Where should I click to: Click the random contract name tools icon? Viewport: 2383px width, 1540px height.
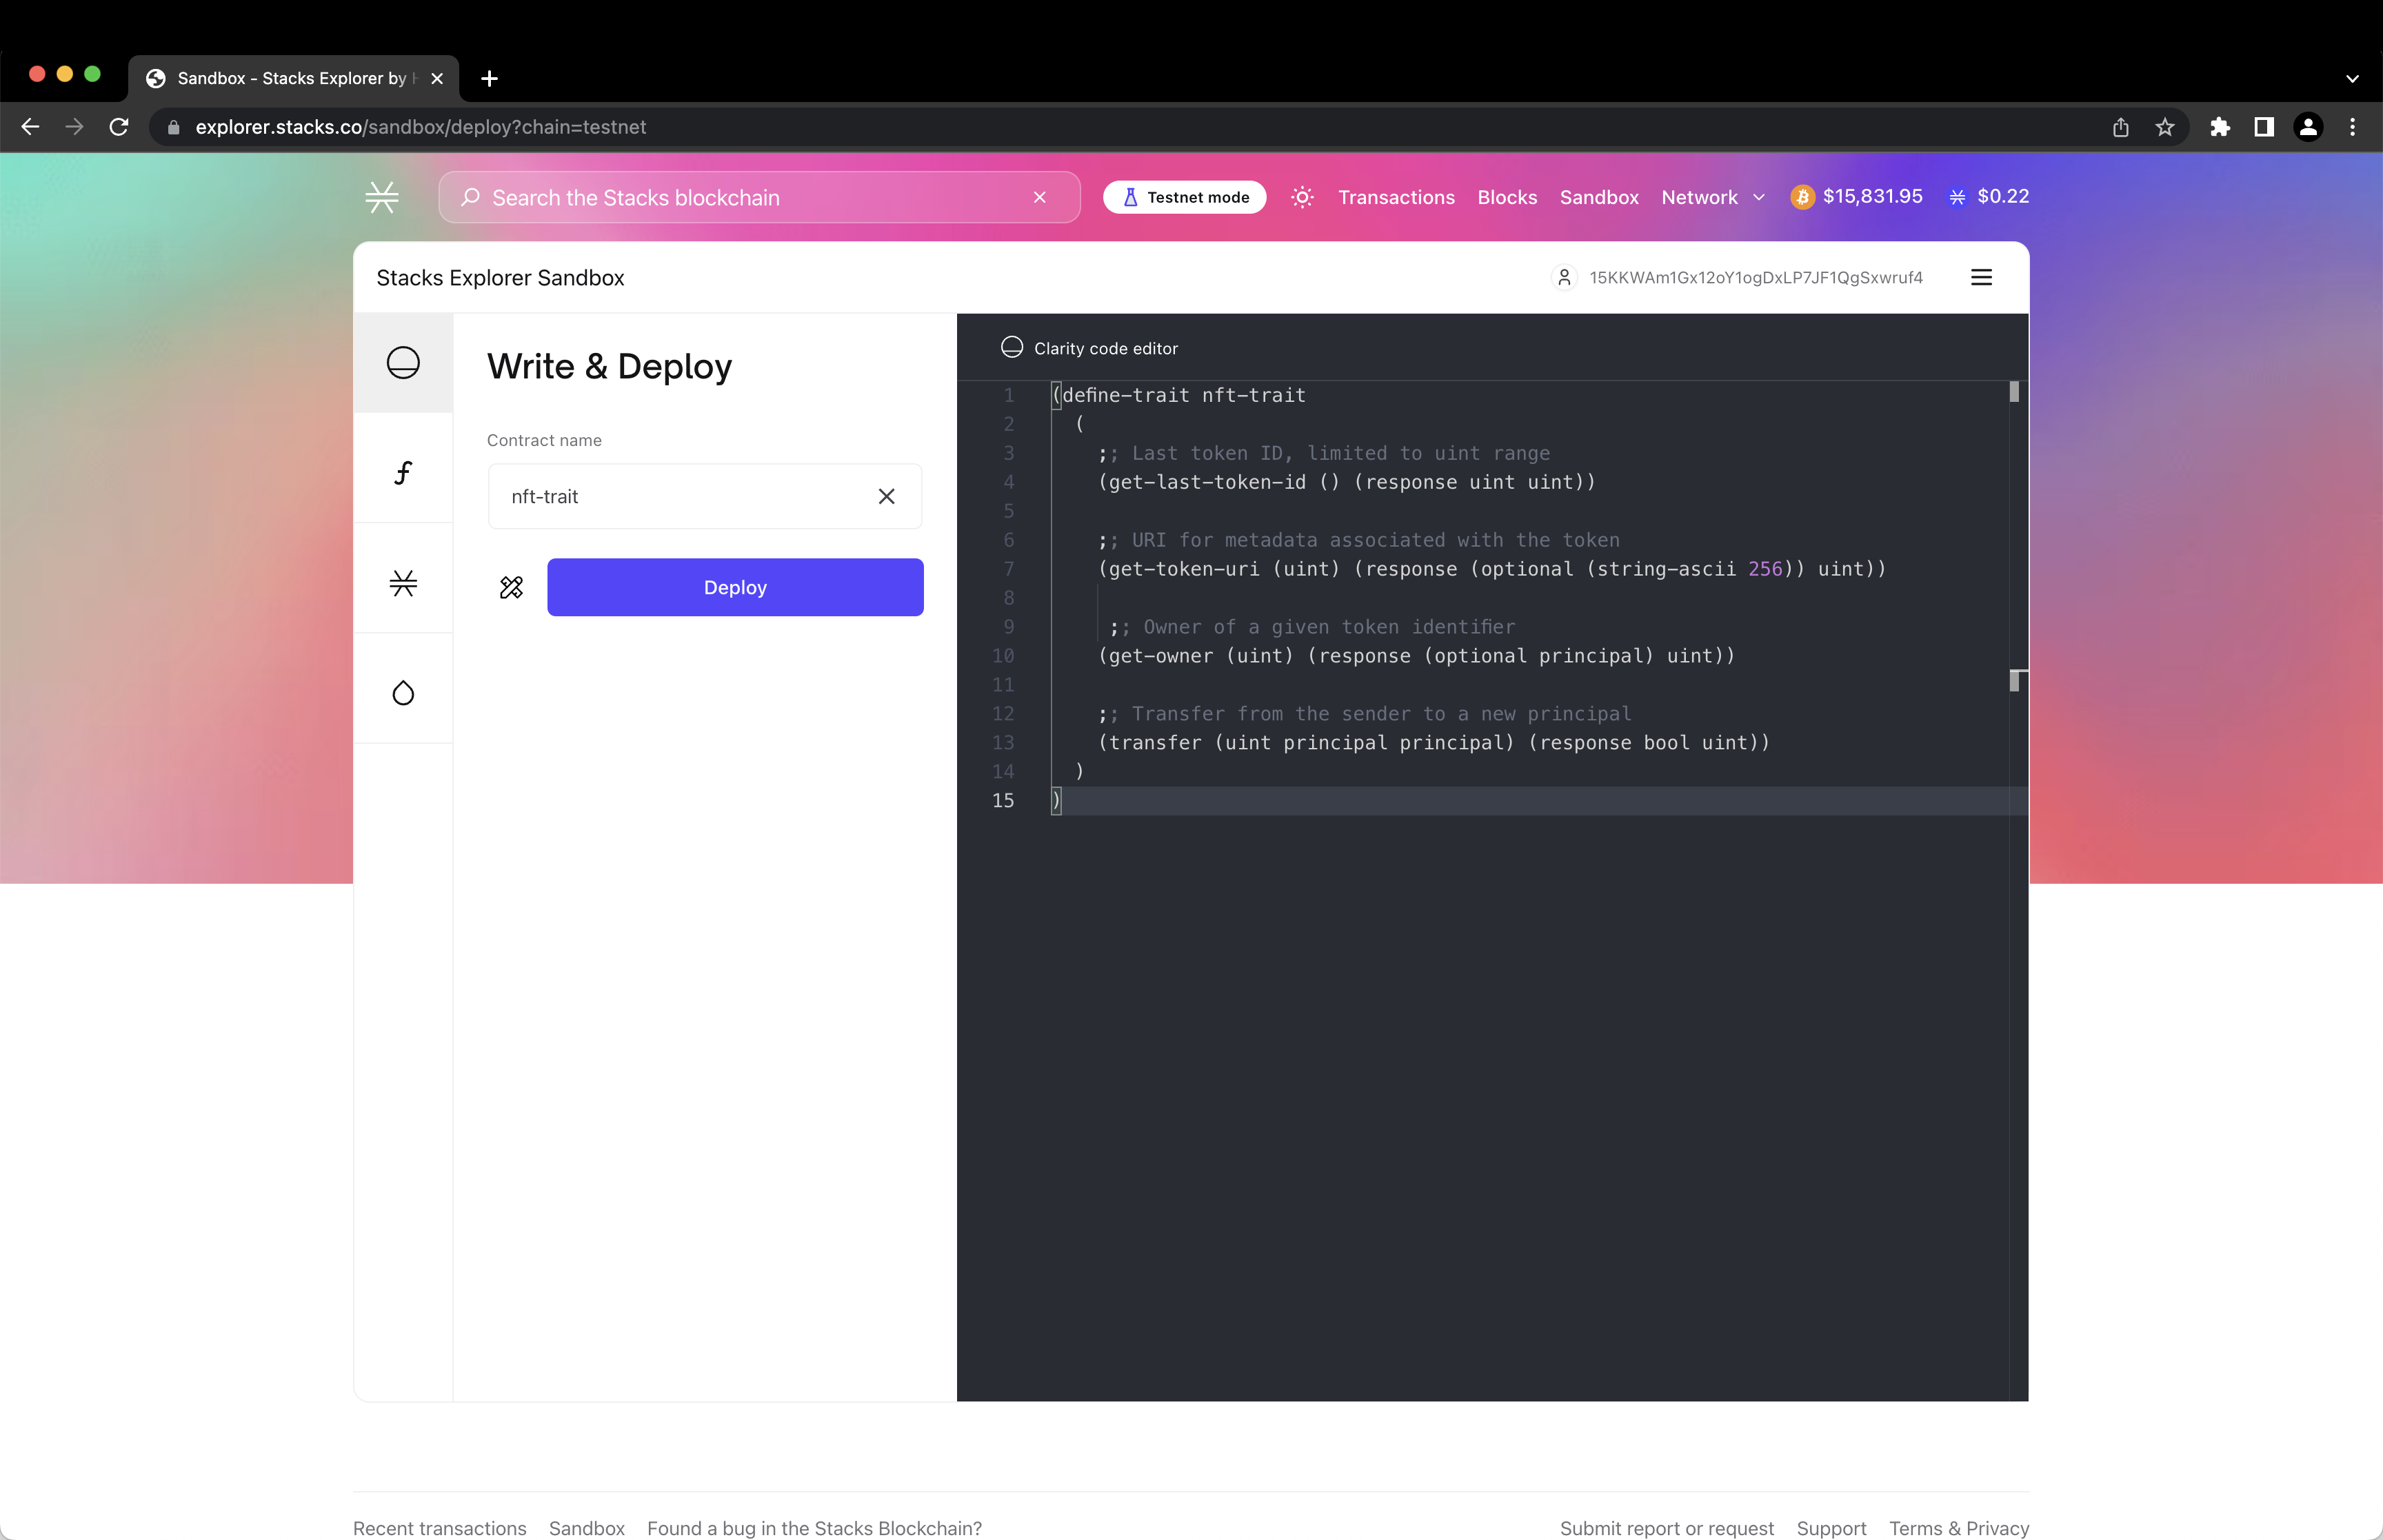511,588
